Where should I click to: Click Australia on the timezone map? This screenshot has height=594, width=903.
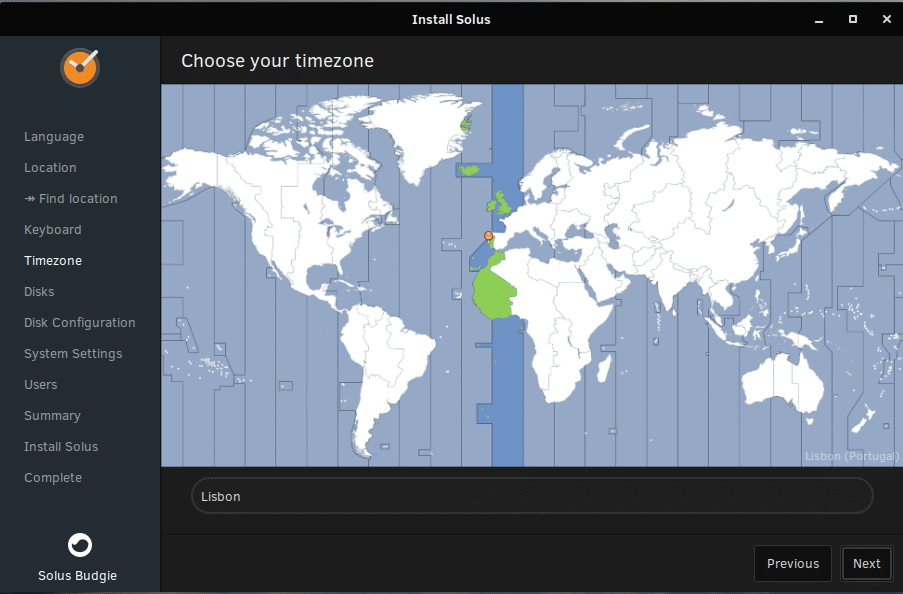coord(783,383)
